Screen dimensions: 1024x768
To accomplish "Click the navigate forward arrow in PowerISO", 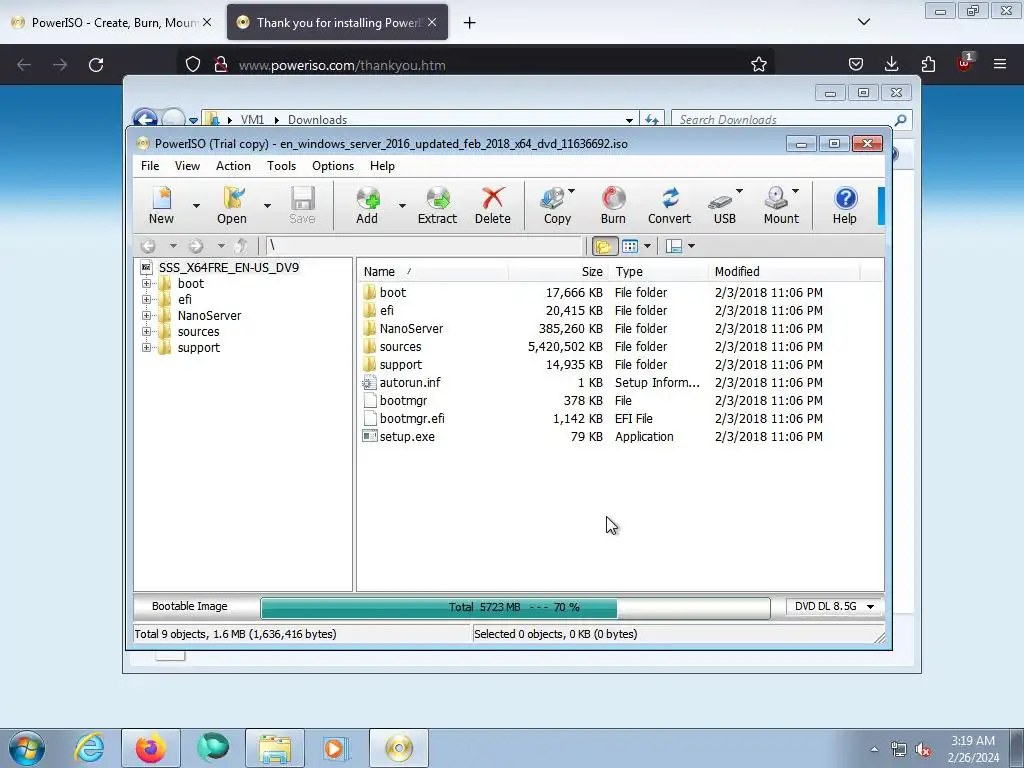I will pyautogui.click(x=195, y=246).
